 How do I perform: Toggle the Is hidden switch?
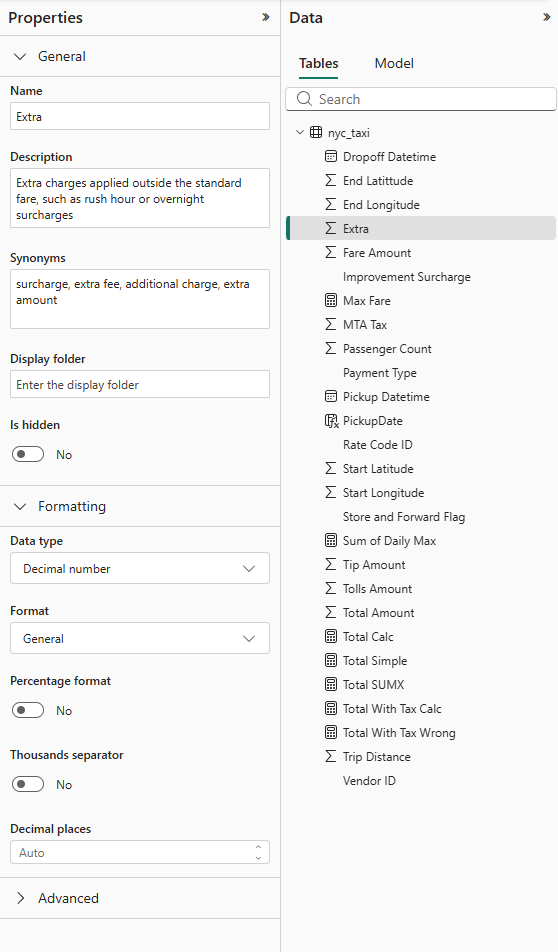coord(28,454)
